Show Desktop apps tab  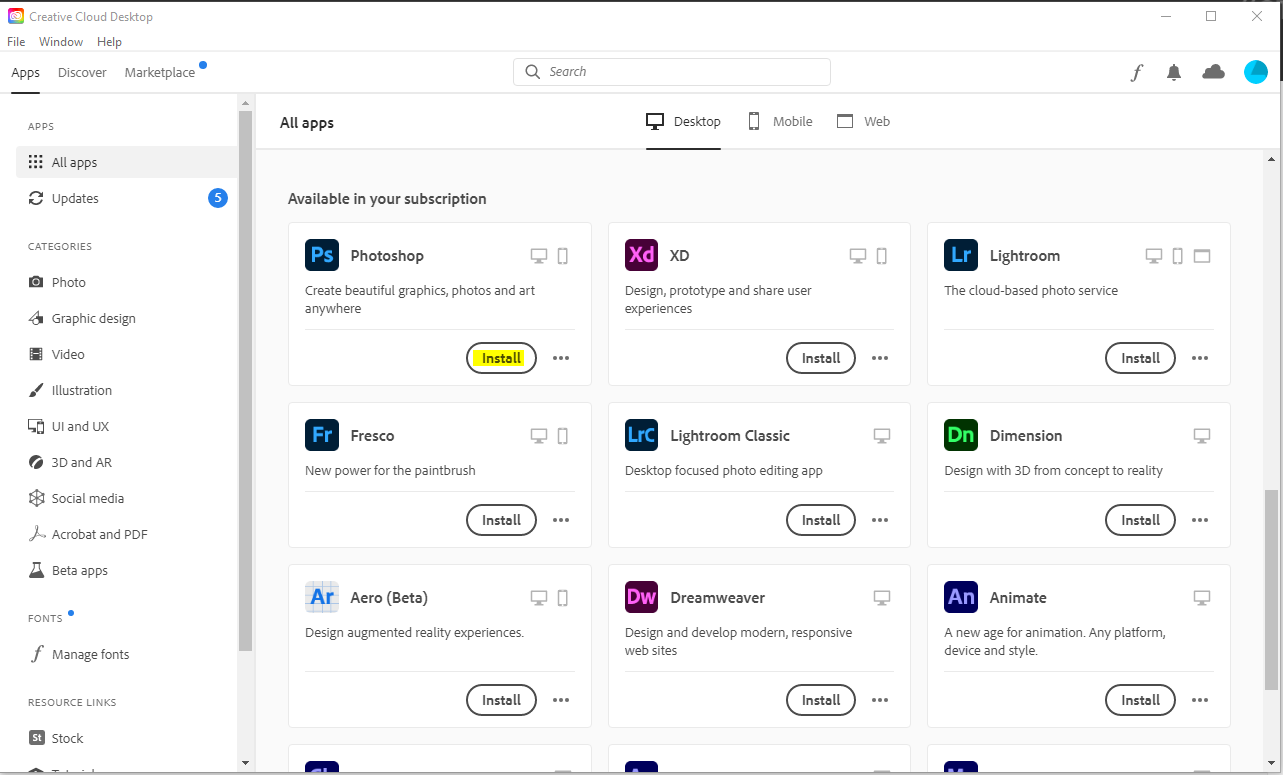683,121
